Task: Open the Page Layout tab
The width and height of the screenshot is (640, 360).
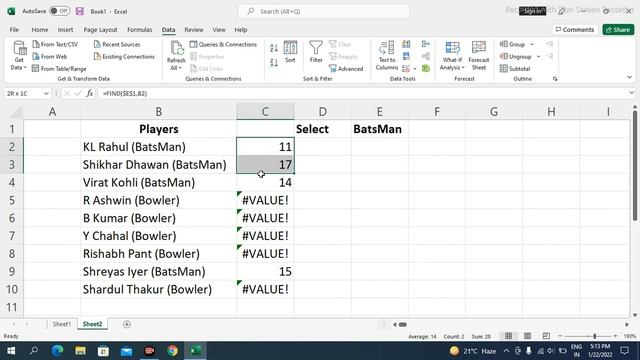Action: (x=100, y=29)
